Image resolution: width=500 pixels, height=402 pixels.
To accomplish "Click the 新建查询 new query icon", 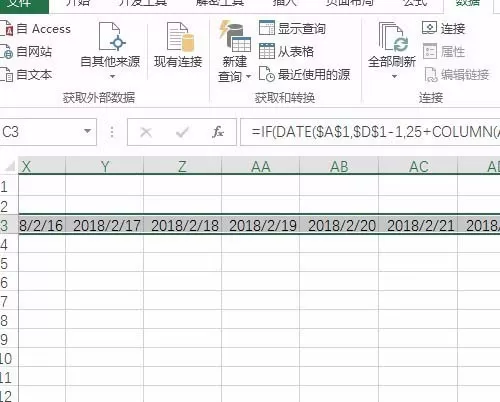I will (235, 37).
